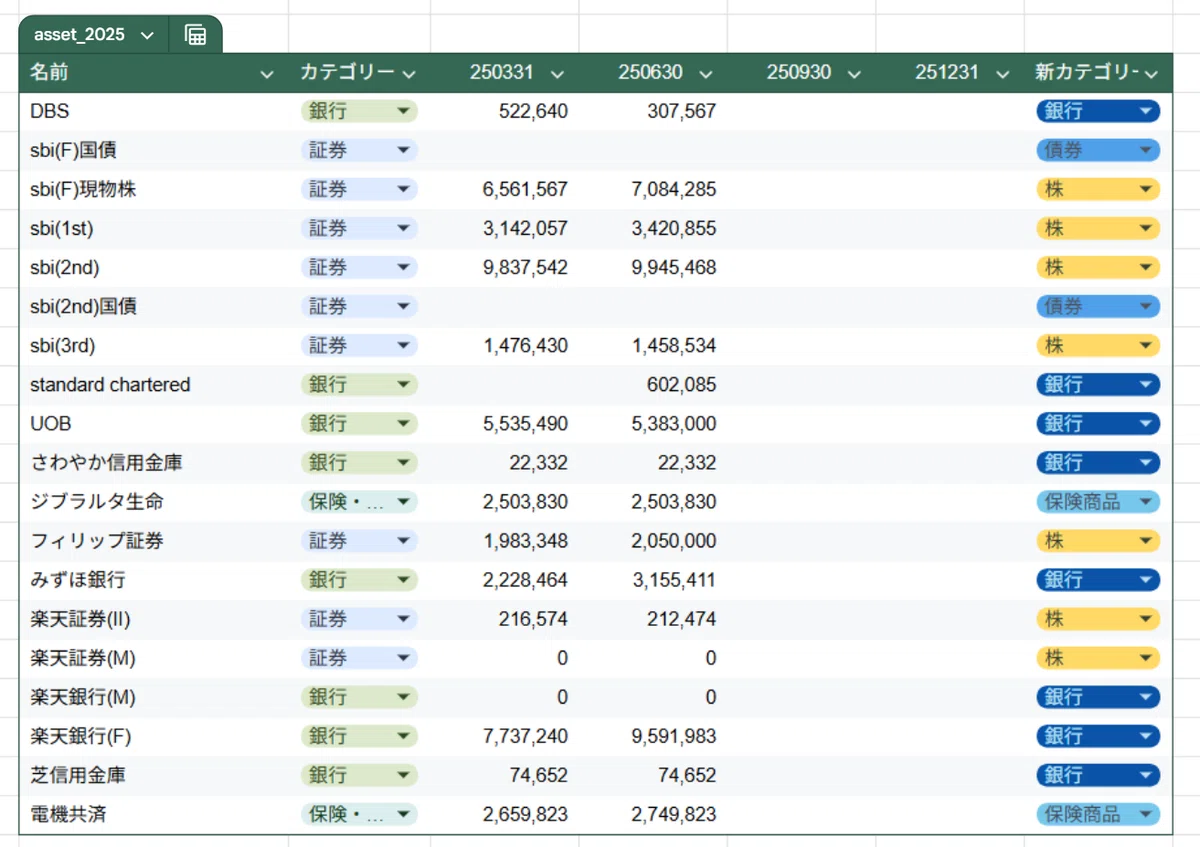The image size is (1200, 847).
Task: Select the empty 250930 cell for DBS
Action: [801, 111]
